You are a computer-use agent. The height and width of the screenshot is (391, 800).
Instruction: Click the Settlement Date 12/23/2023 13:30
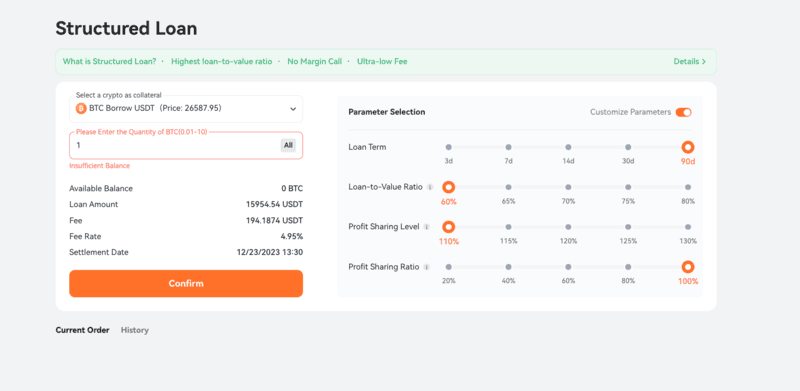270,253
